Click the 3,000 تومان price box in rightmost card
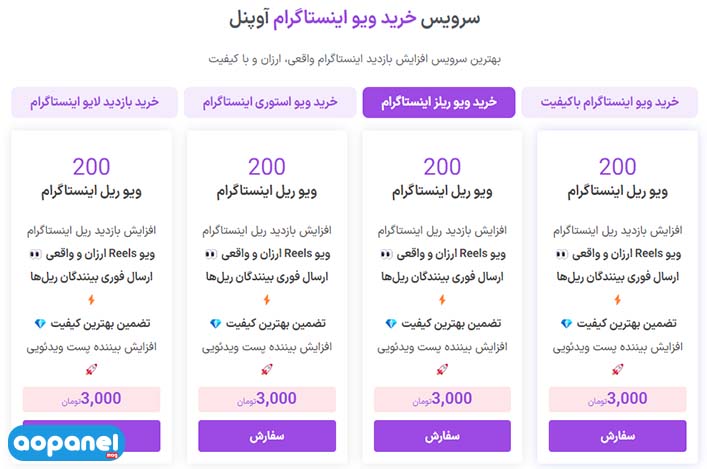Image resolution: width=707 pixels, height=469 pixels. [x=617, y=399]
